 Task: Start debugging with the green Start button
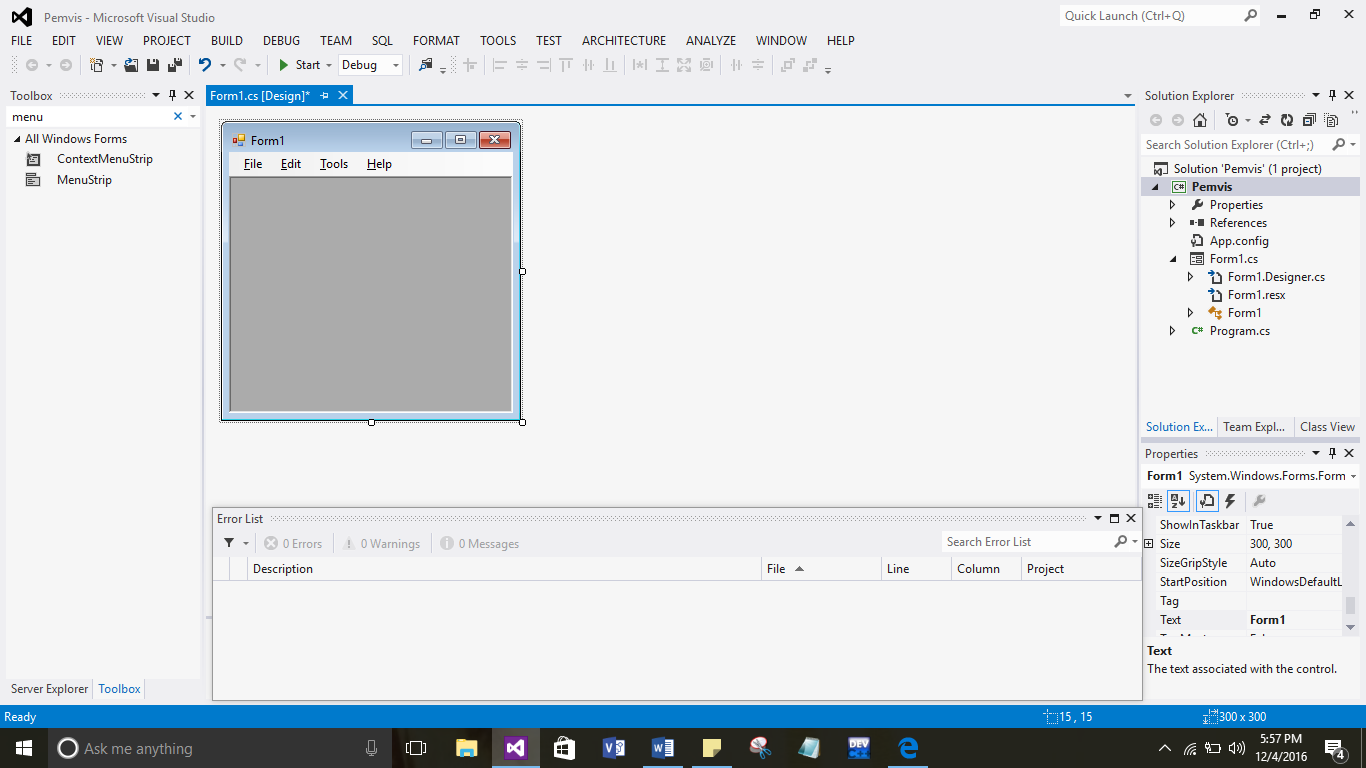(x=299, y=65)
